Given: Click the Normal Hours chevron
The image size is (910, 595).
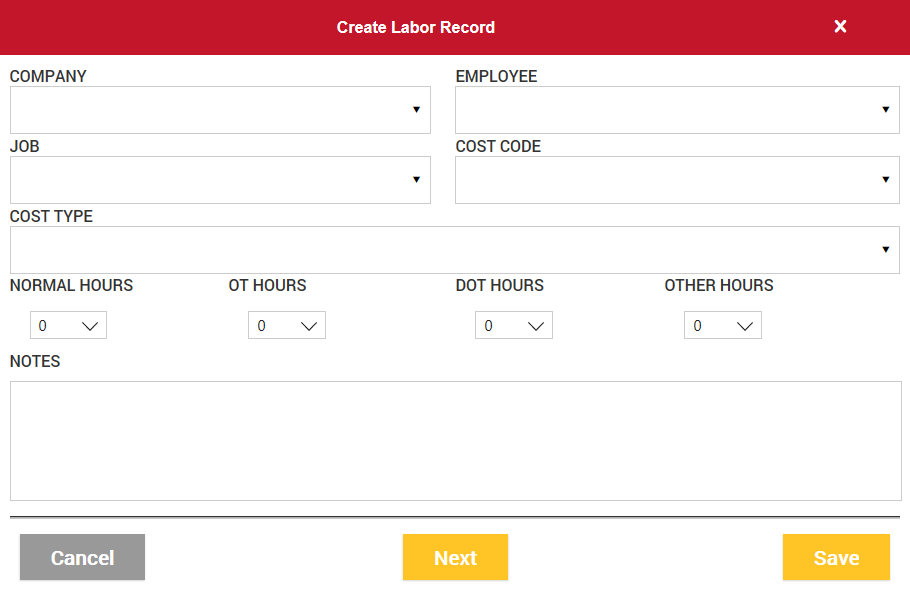Looking at the screenshot, I should point(90,326).
